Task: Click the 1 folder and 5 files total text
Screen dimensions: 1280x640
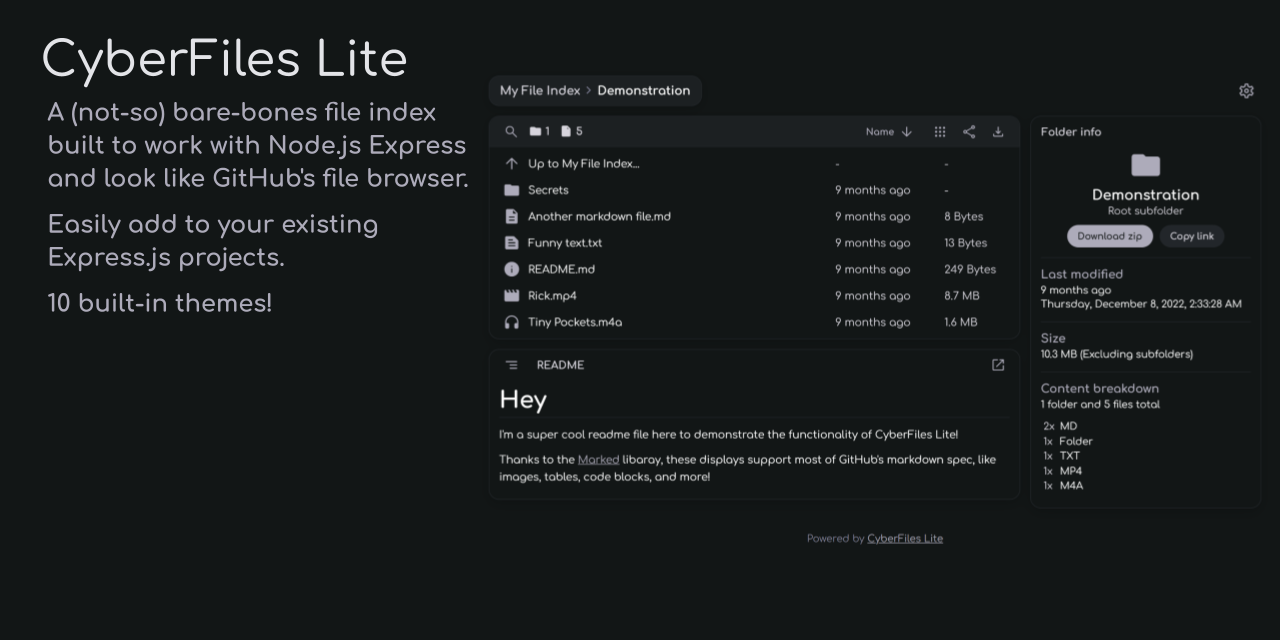Action: click(1100, 405)
